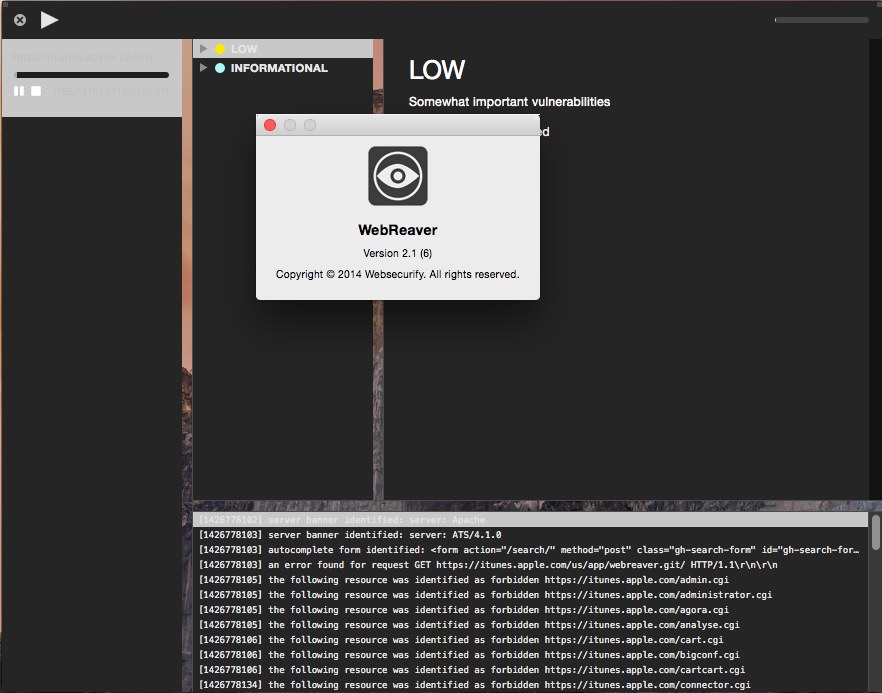This screenshot has width=882, height=693.
Task: Click the log panel vertical scrollbar
Action: [875, 532]
